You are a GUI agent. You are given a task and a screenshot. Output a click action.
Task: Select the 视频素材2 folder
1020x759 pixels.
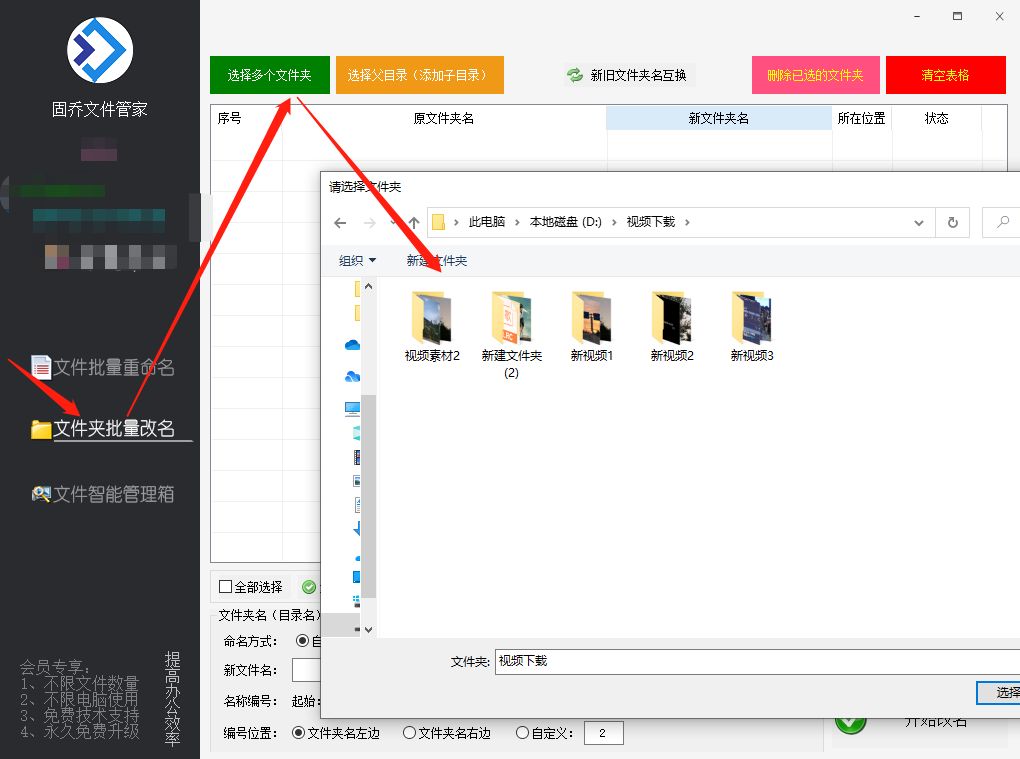[x=432, y=326]
